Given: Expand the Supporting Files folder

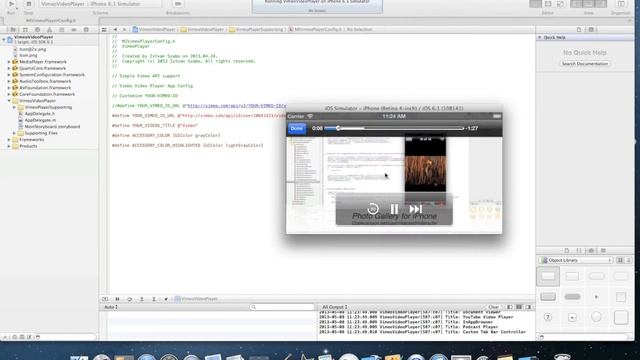Looking at the screenshot, I should pyautogui.click(x=14, y=133).
